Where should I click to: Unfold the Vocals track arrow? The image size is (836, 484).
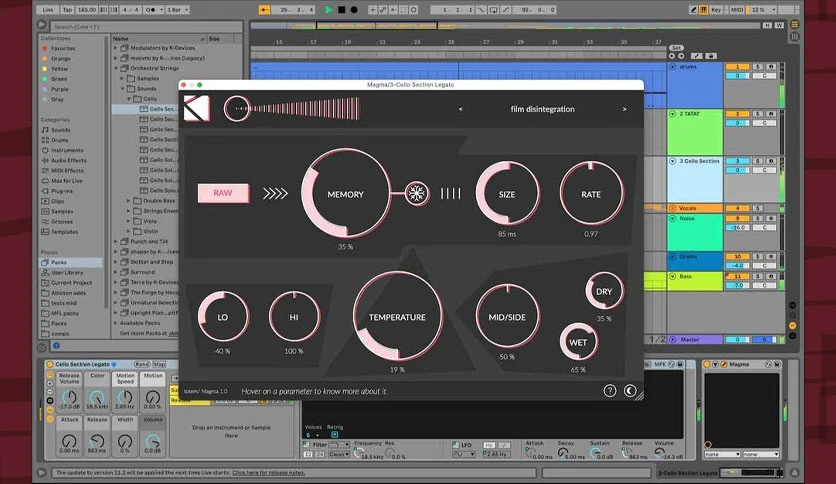[x=673, y=208]
